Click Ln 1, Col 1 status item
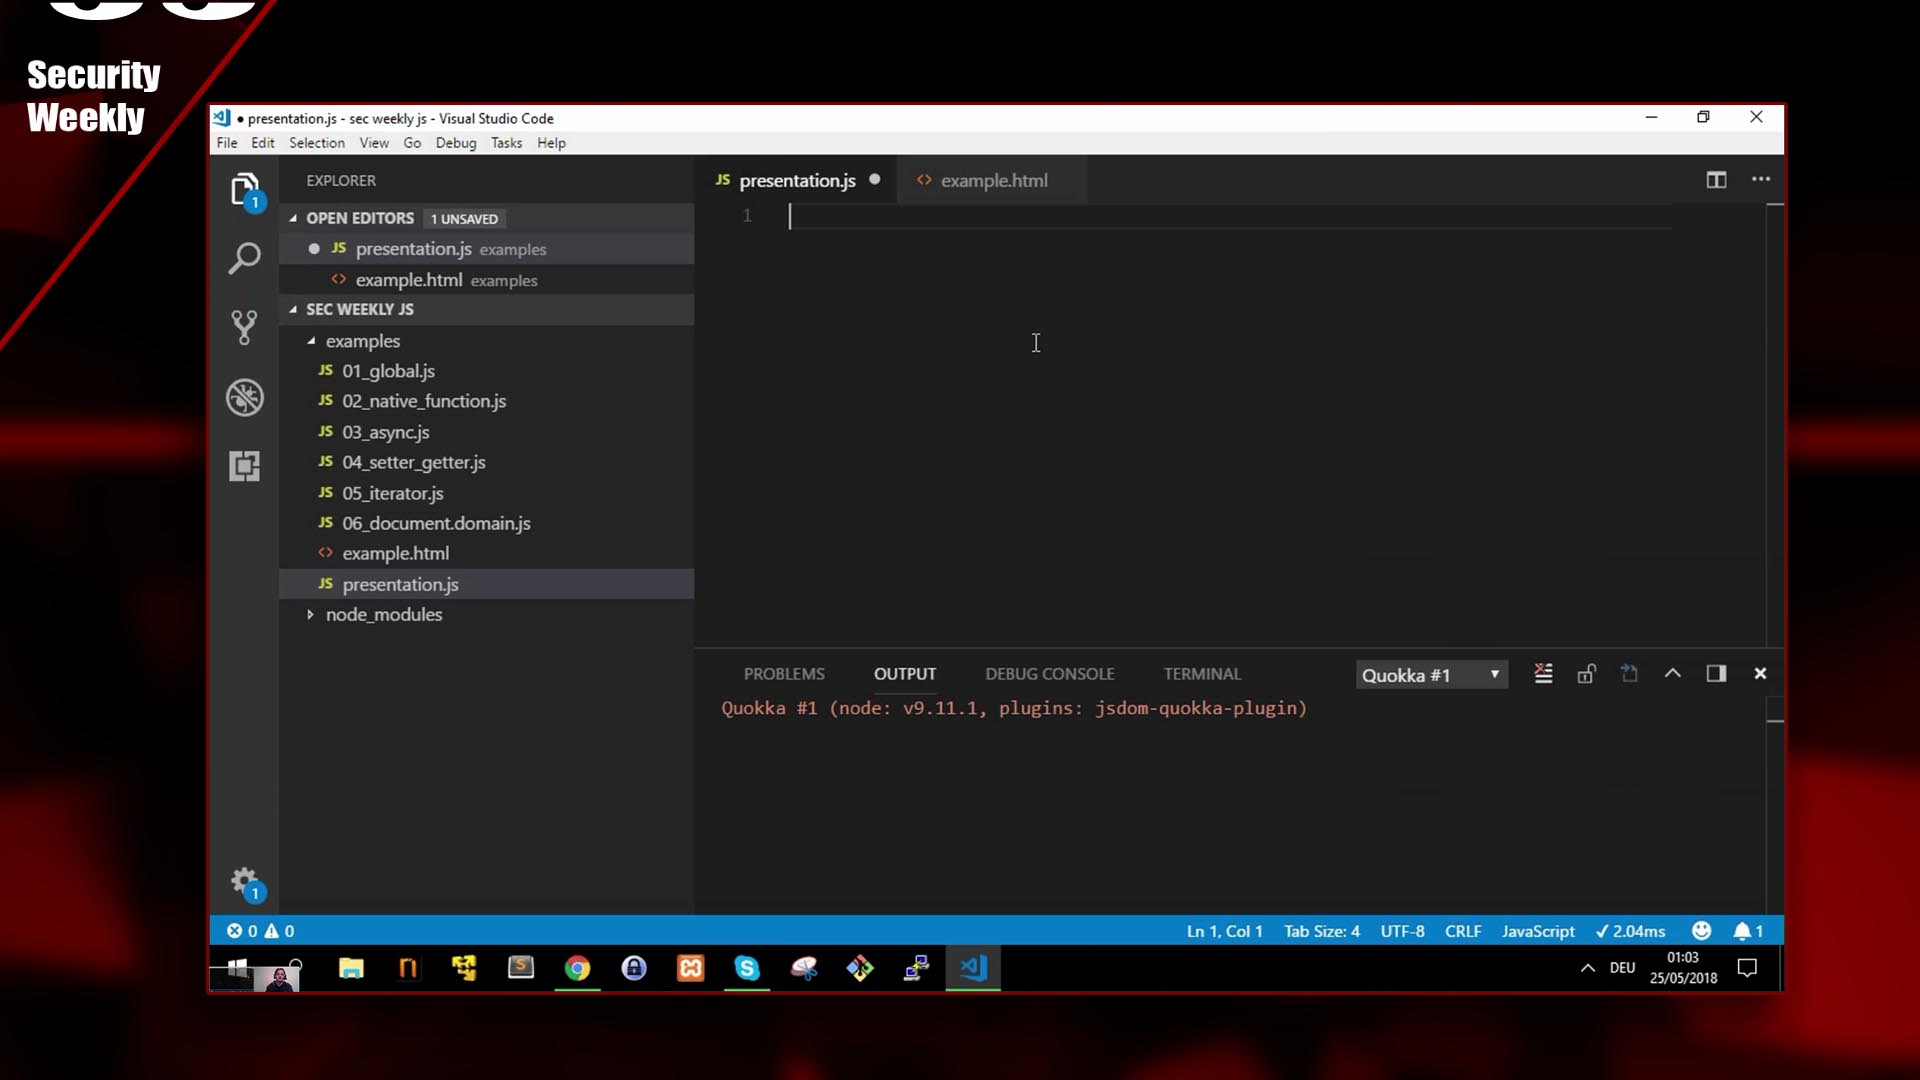Image resolution: width=1920 pixels, height=1080 pixels. click(x=1224, y=931)
